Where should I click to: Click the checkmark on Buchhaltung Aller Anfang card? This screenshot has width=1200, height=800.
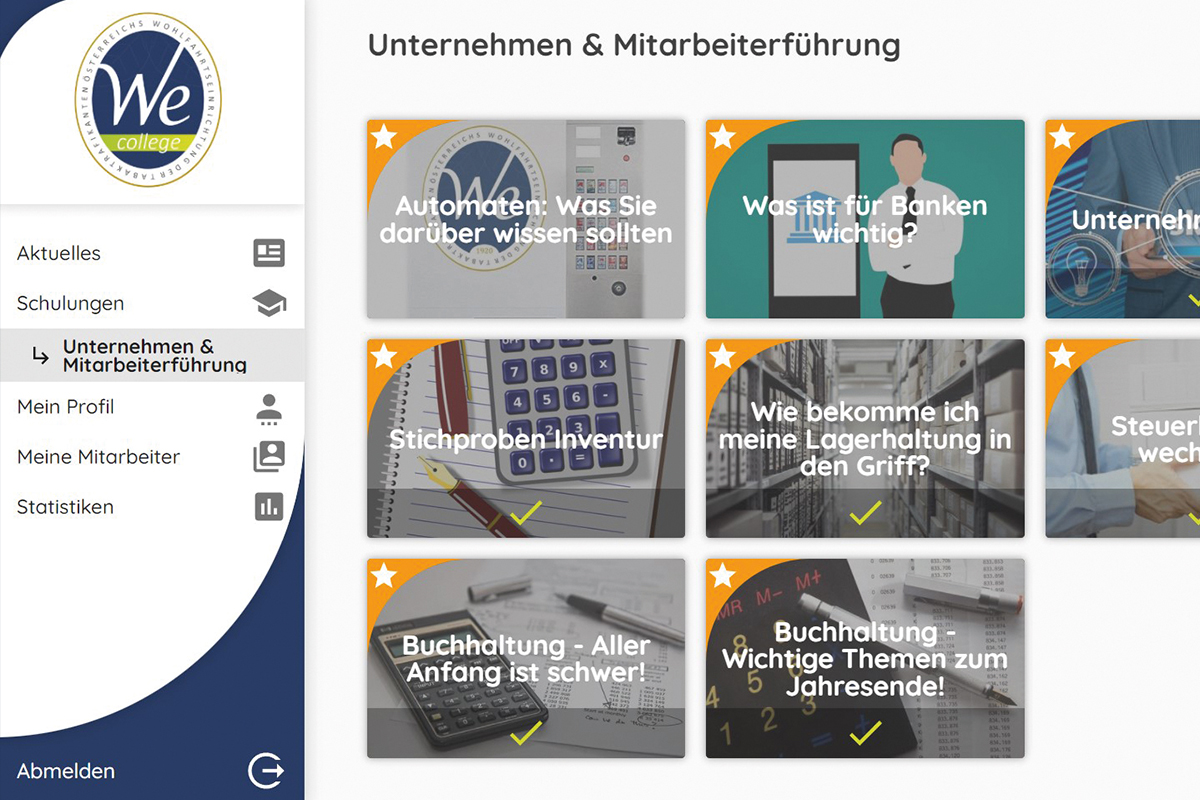[x=526, y=734]
